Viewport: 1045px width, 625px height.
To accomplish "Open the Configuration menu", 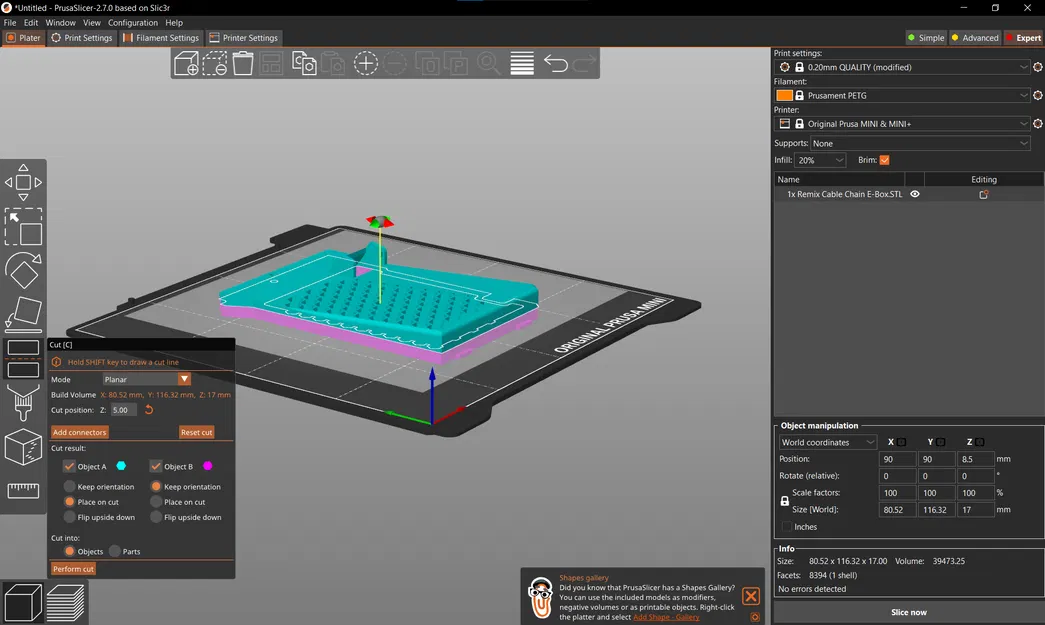I will coord(132,22).
